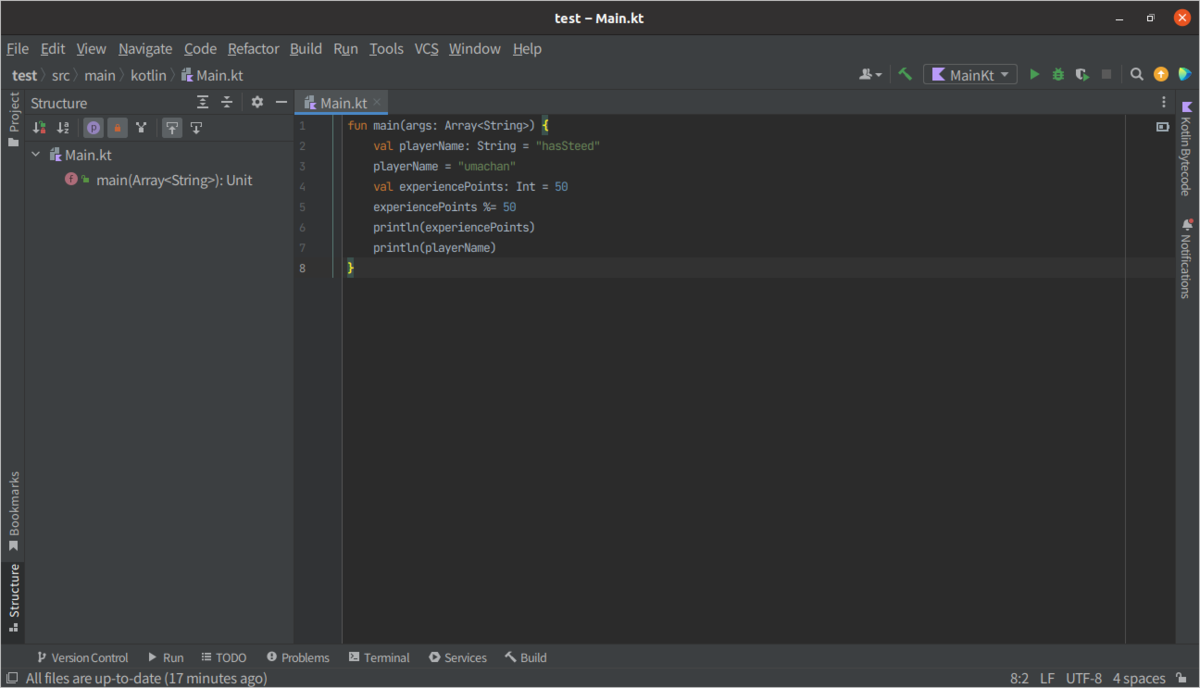Run MainKt with coverage icon

coord(1082,75)
